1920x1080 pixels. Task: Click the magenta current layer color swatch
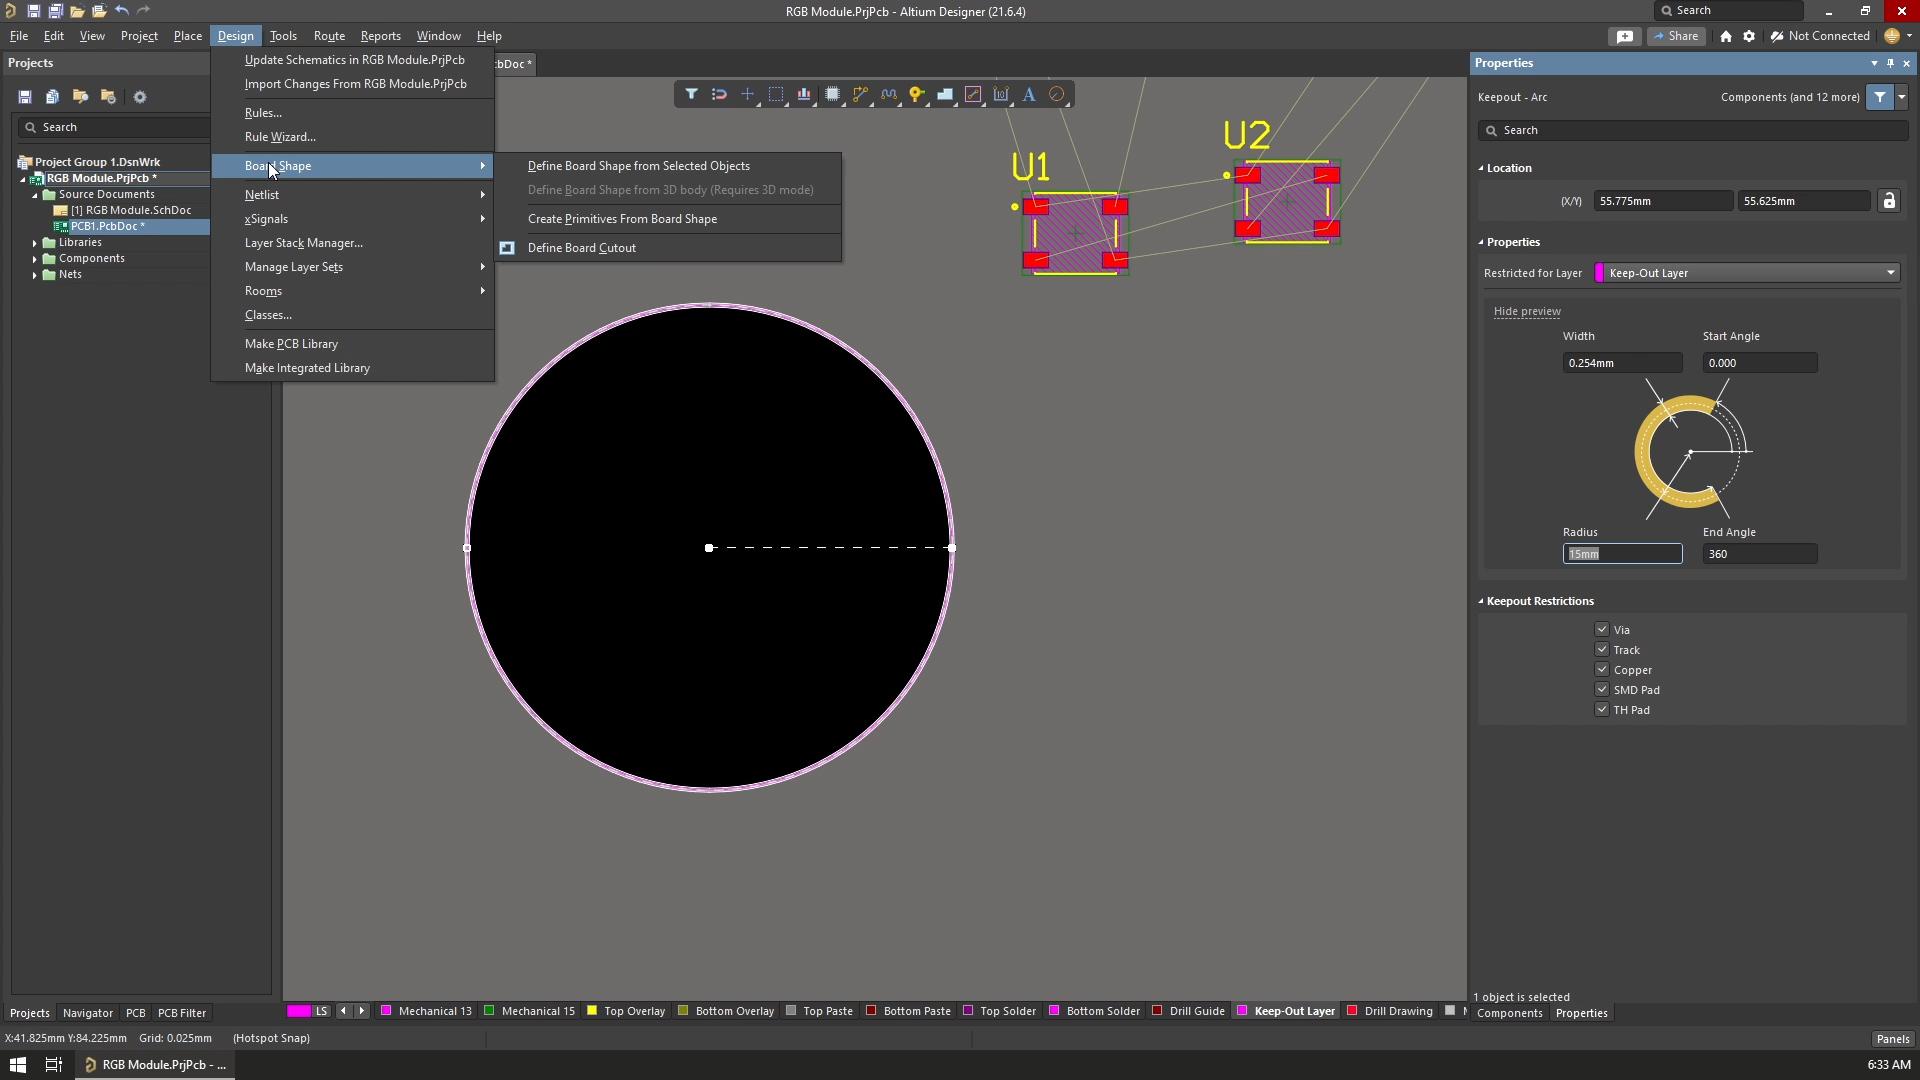click(298, 1011)
